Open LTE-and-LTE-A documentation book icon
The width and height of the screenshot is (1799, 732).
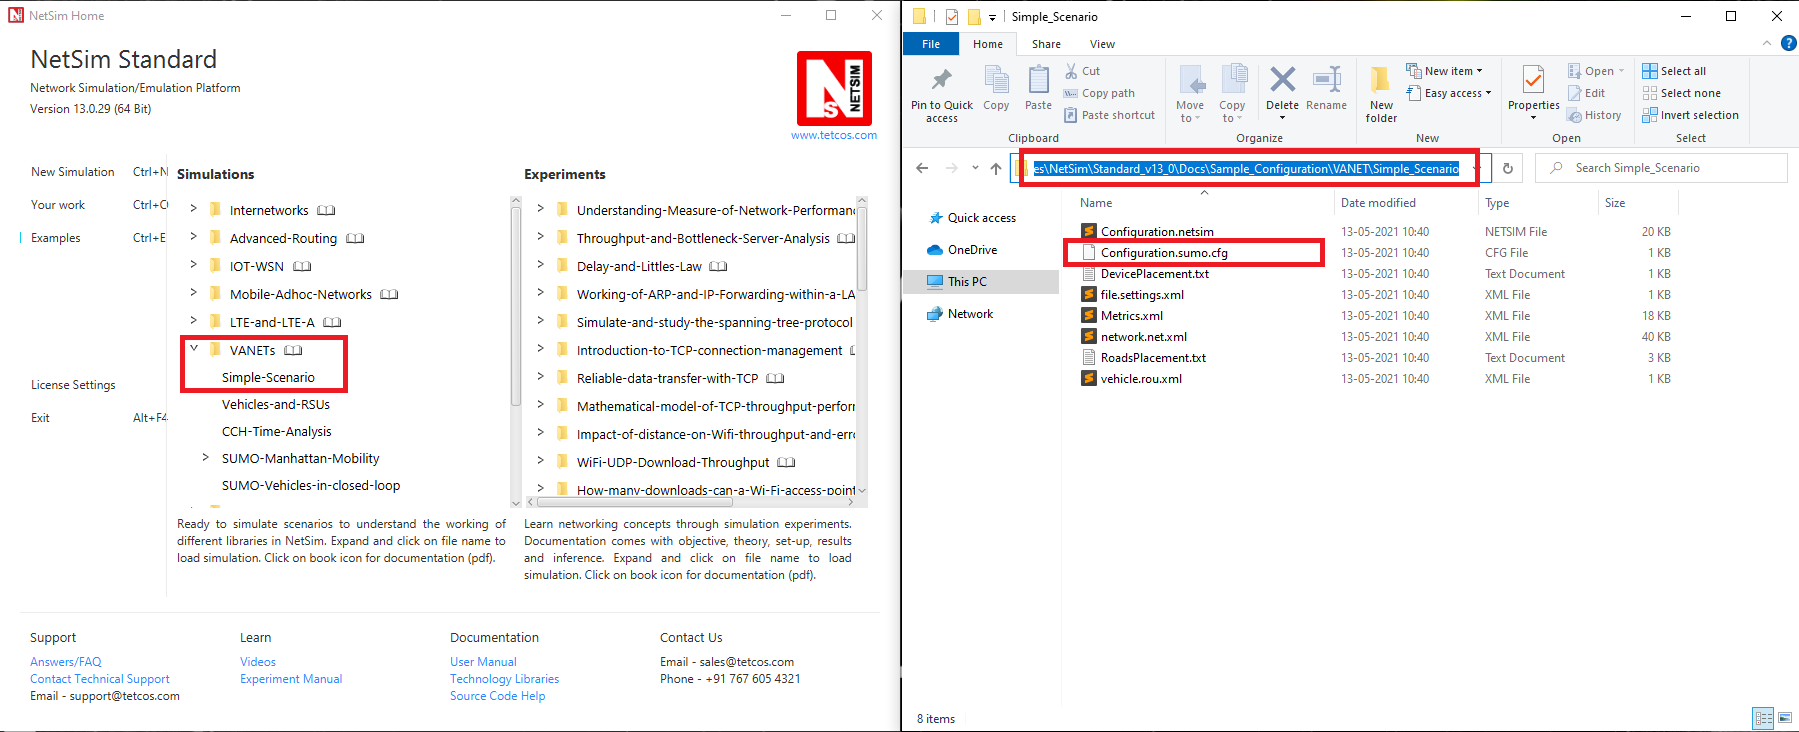tap(332, 322)
